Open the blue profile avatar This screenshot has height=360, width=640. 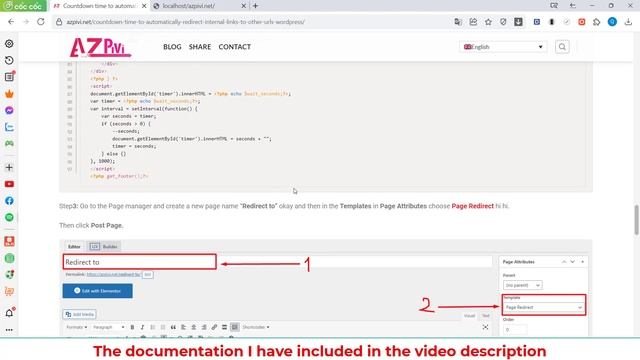coord(612,22)
